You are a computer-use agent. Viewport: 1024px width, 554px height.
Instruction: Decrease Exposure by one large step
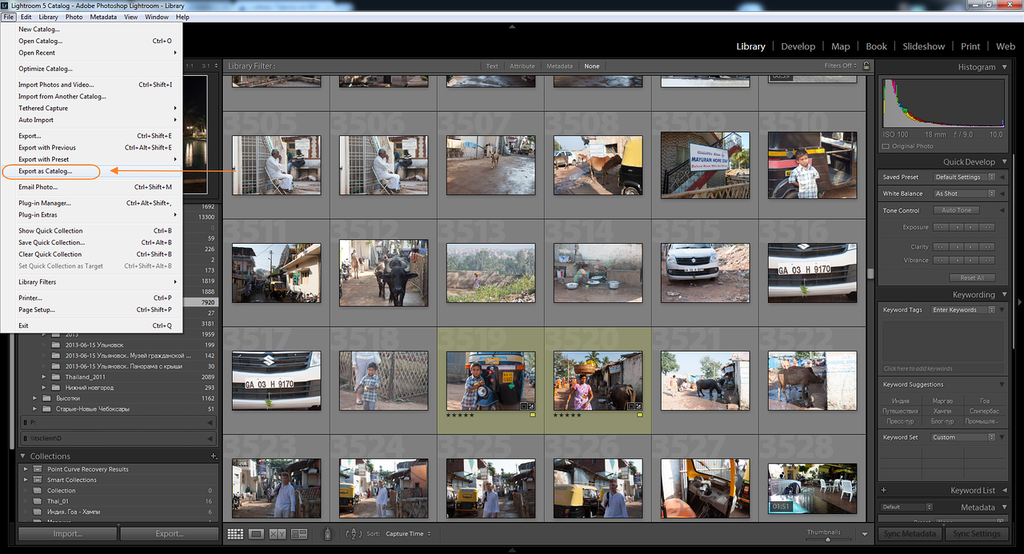point(940,227)
